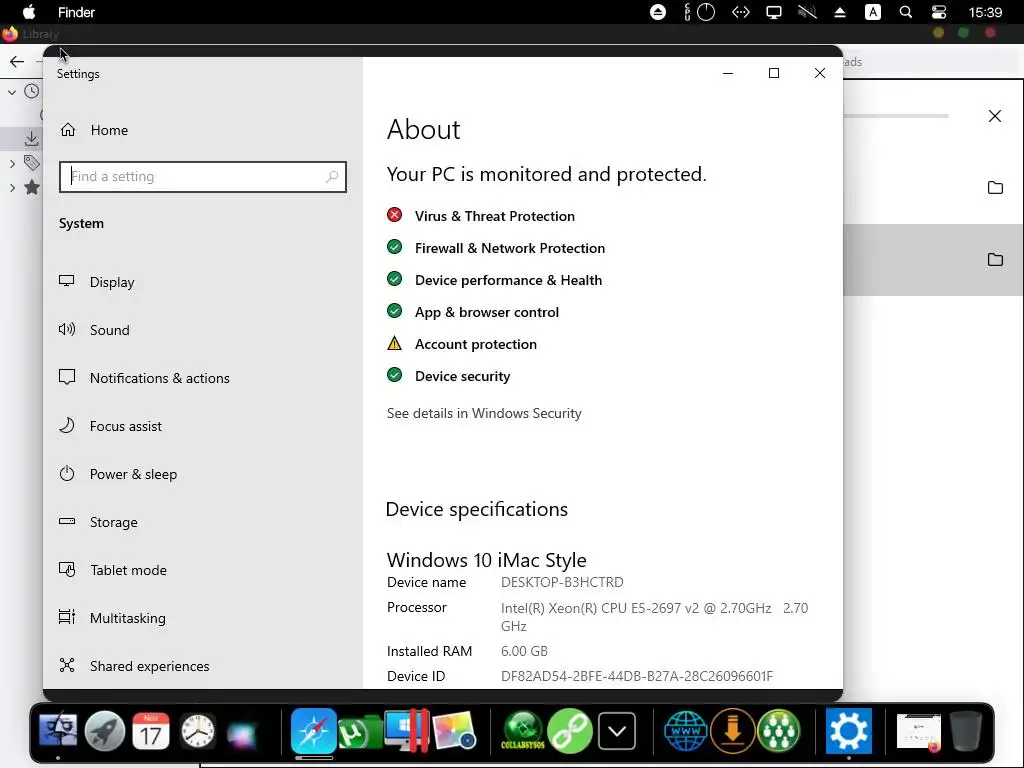Open Spotlight search in menu bar

point(905,12)
